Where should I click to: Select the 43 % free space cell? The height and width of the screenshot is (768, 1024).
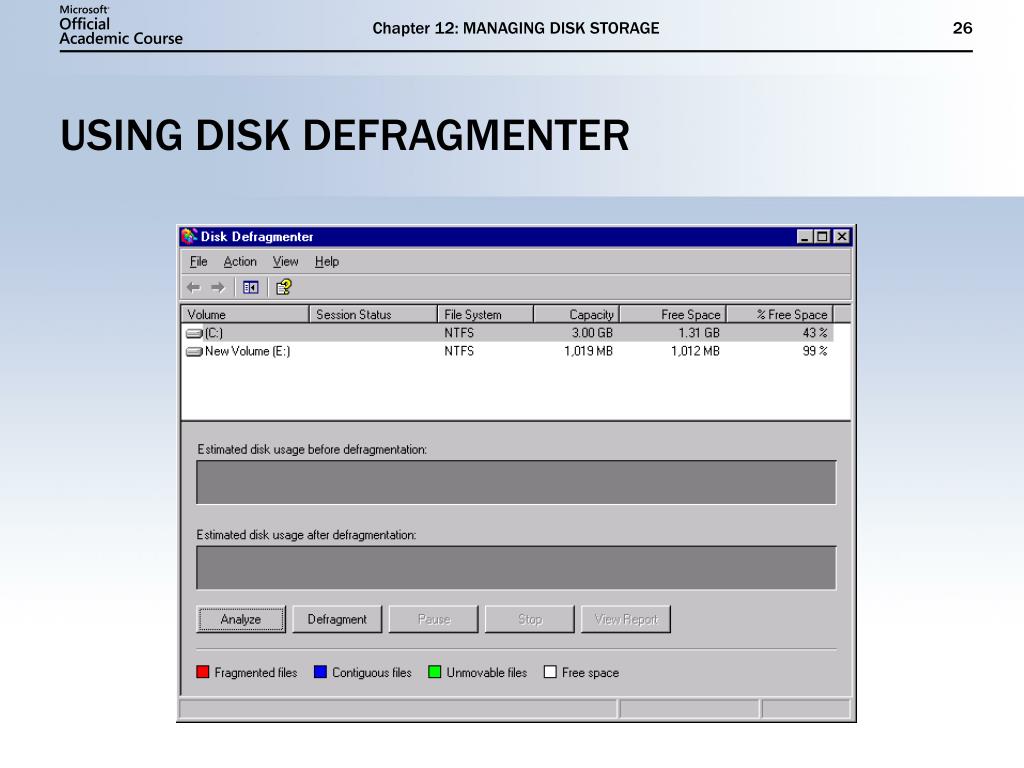tap(814, 333)
